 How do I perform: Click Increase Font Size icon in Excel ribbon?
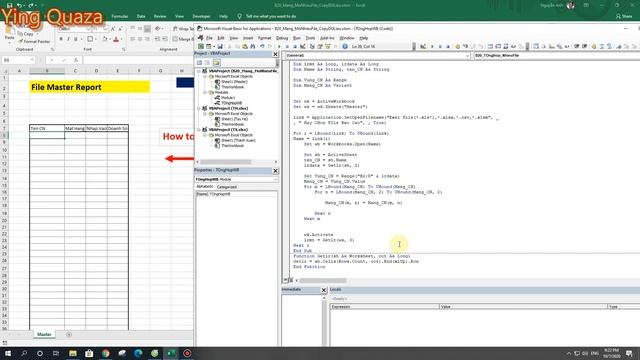113,29
